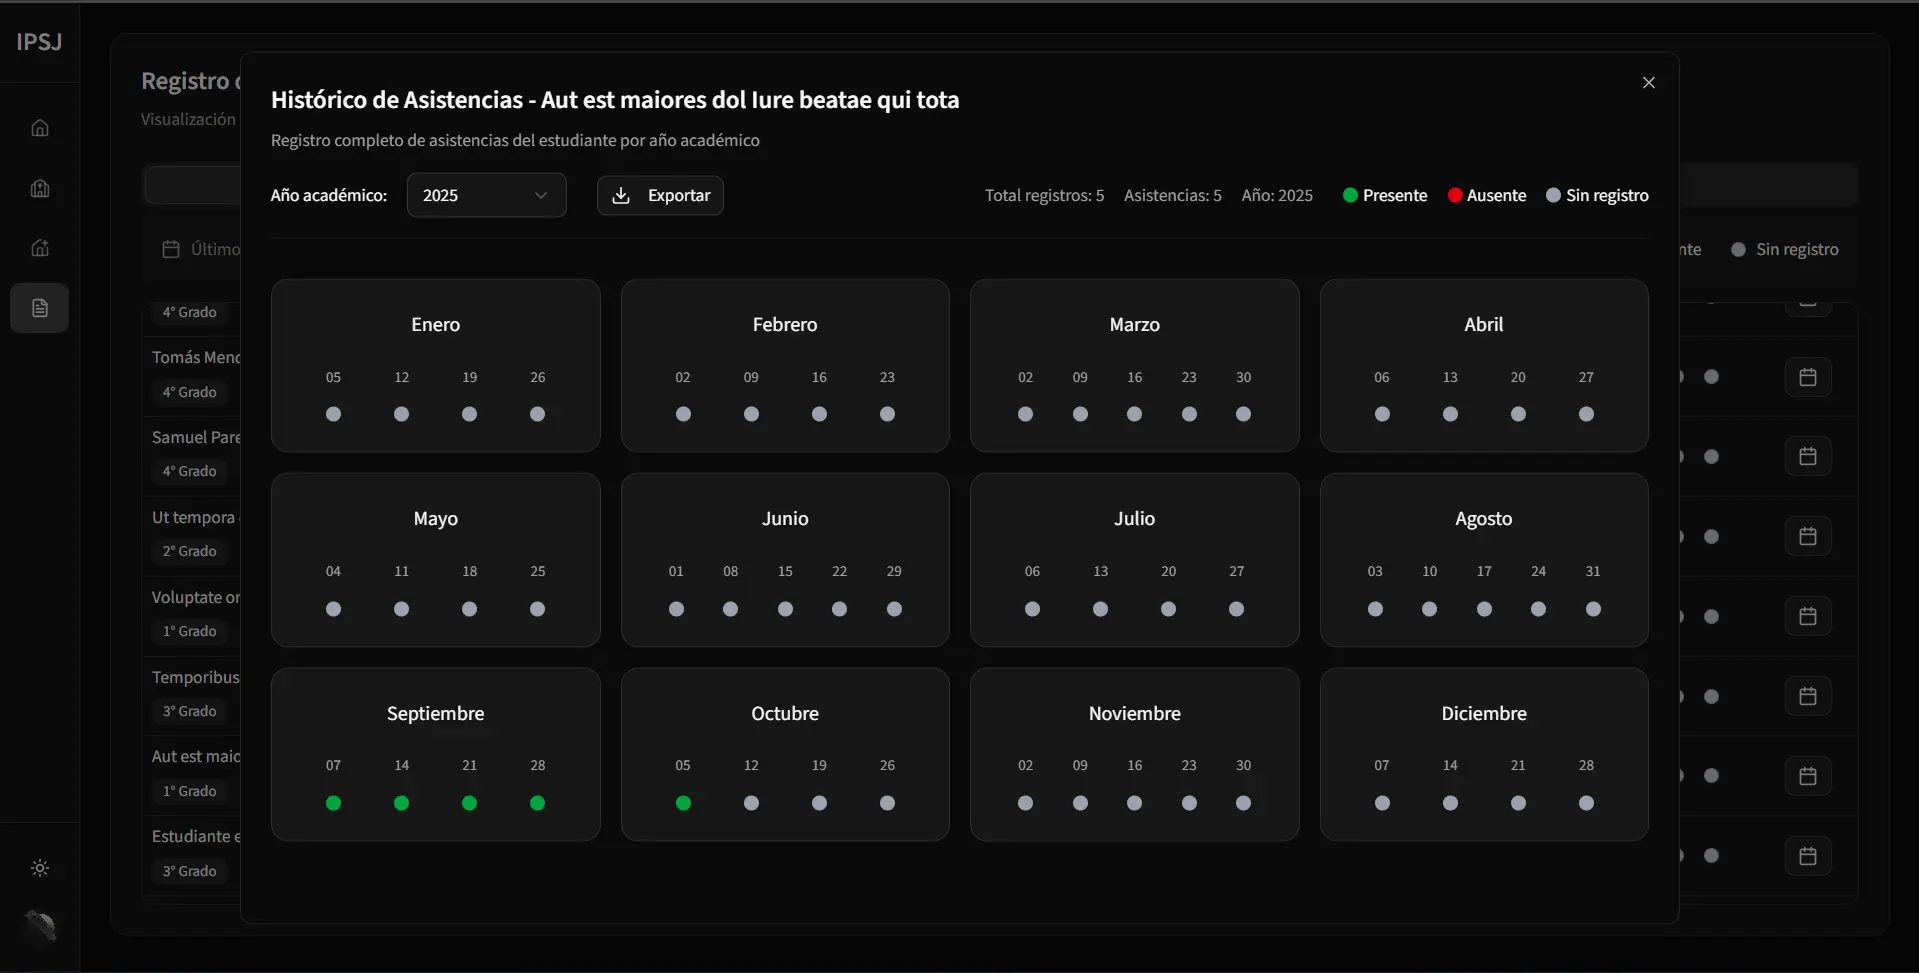Select Septiembre 07 green attendance dot
The image size is (1919, 973).
pos(333,803)
